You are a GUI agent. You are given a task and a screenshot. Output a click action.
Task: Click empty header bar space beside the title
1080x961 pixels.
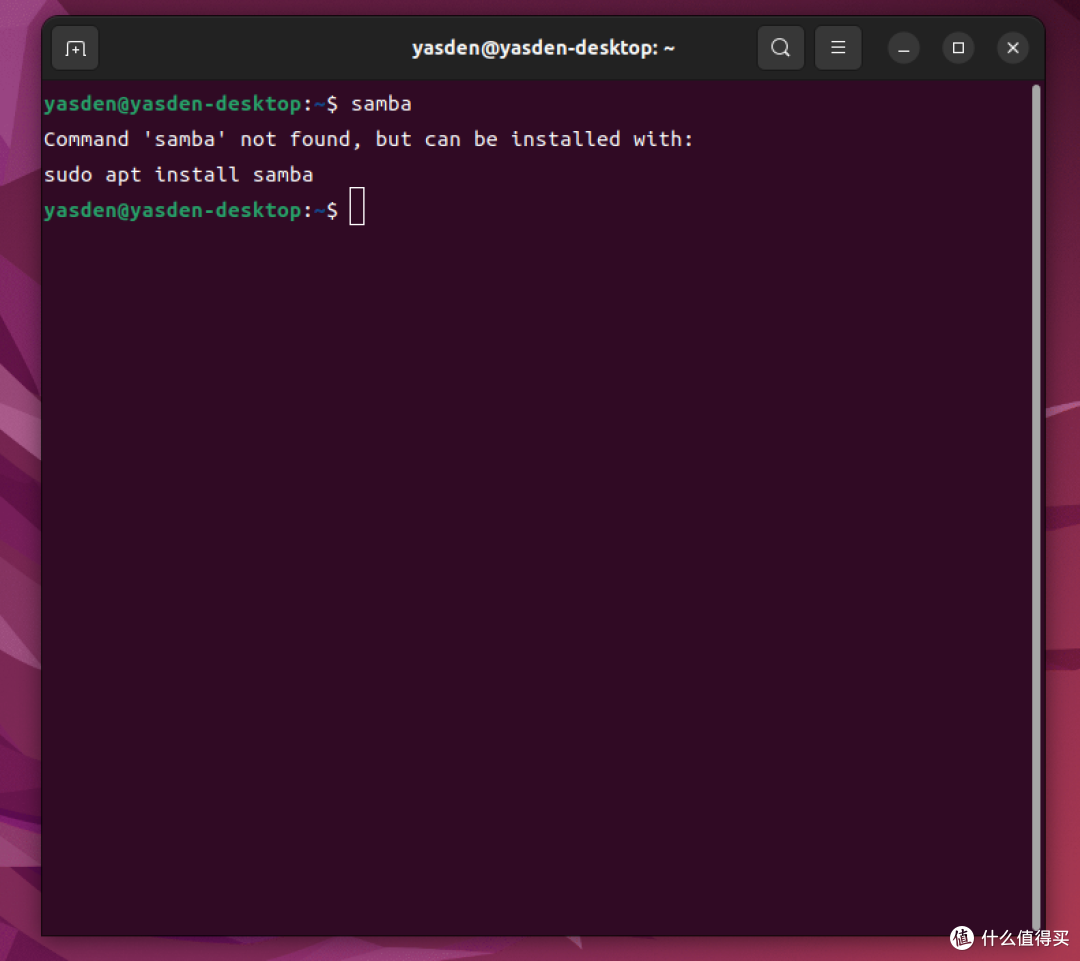250,48
